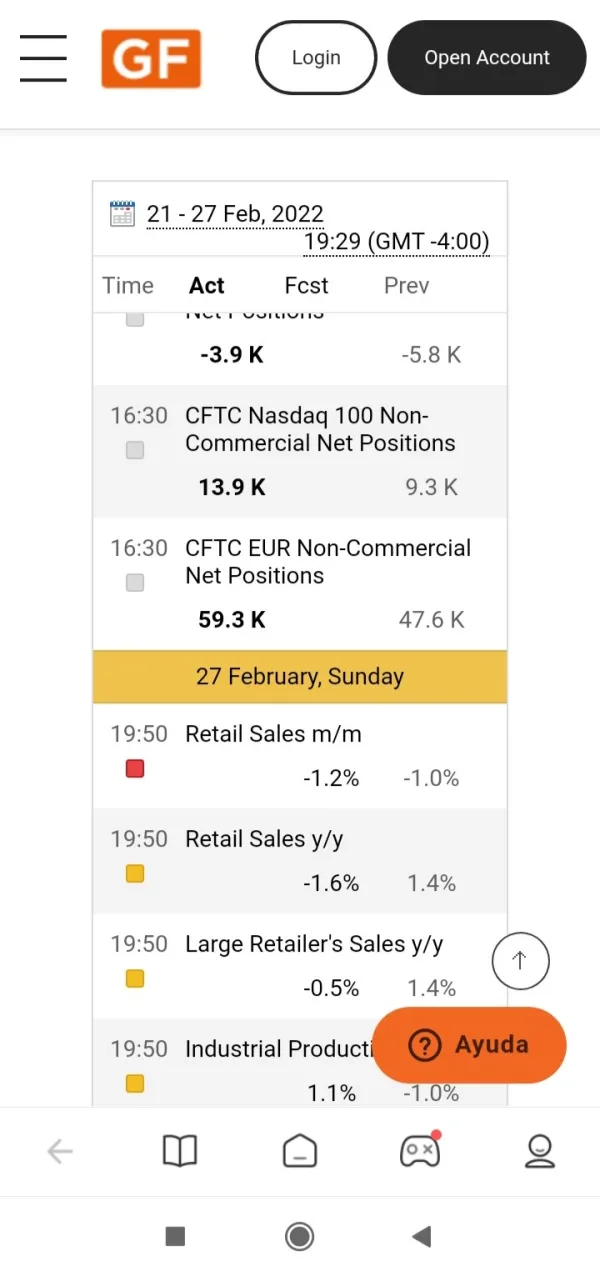Tap the home icon in bottom bar
This screenshot has height=1276, width=600.
point(299,1151)
